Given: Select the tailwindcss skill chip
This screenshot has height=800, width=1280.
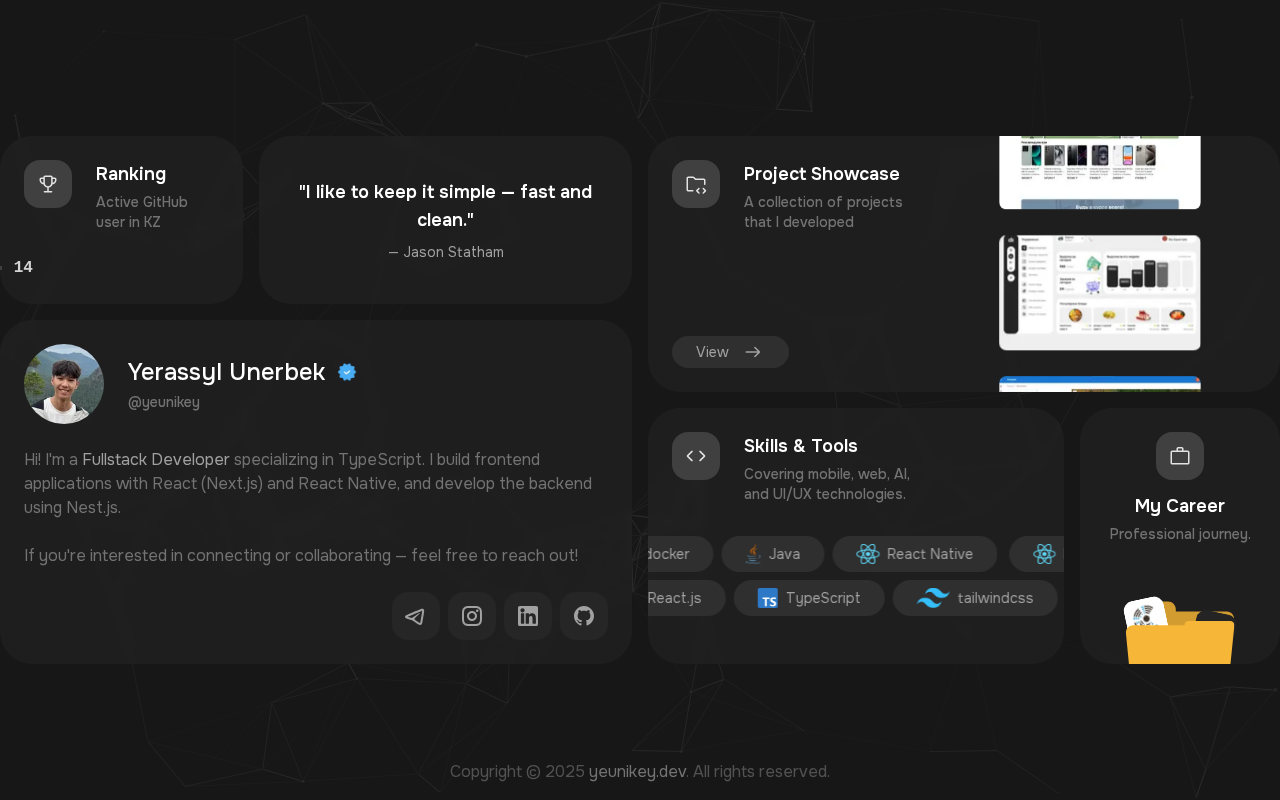Looking at the screenshot, I should 975,598.
